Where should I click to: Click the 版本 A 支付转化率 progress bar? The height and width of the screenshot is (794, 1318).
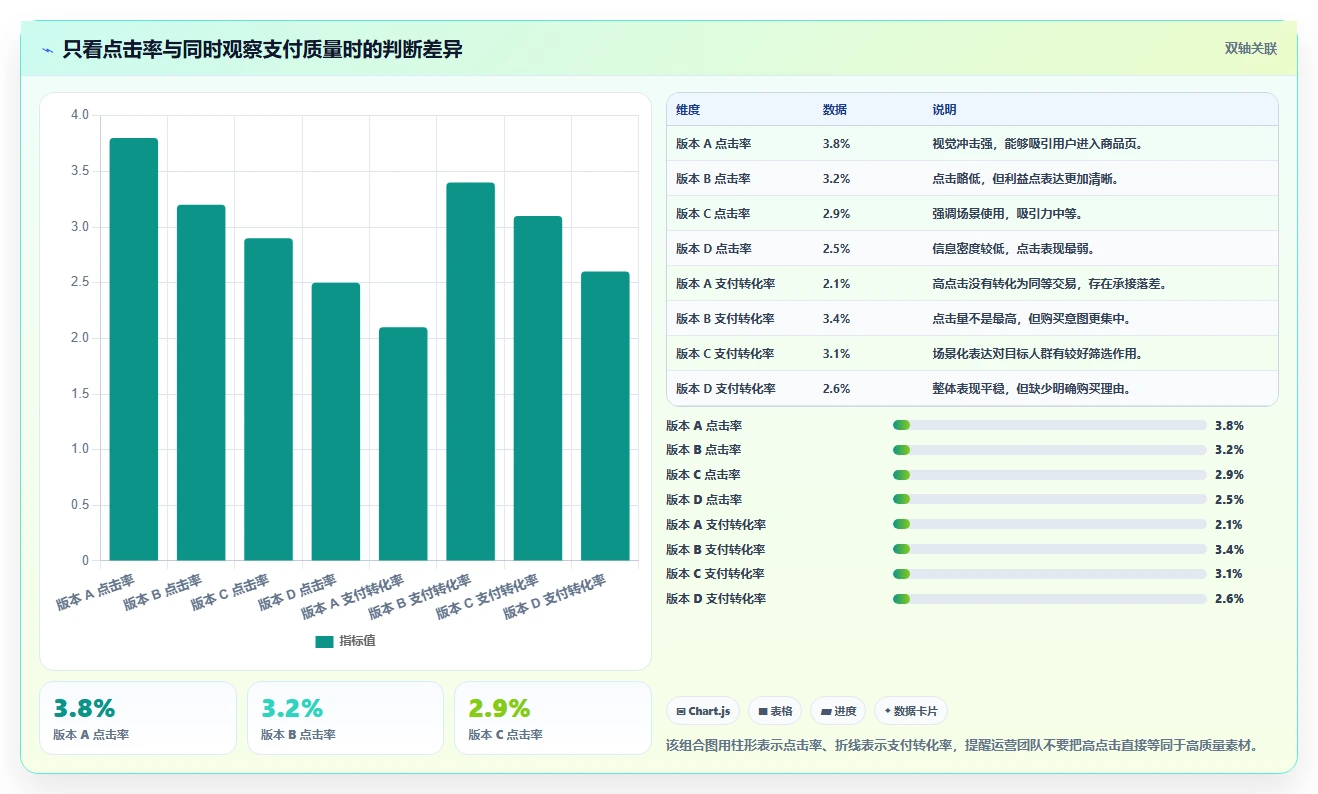[1050, 524]
